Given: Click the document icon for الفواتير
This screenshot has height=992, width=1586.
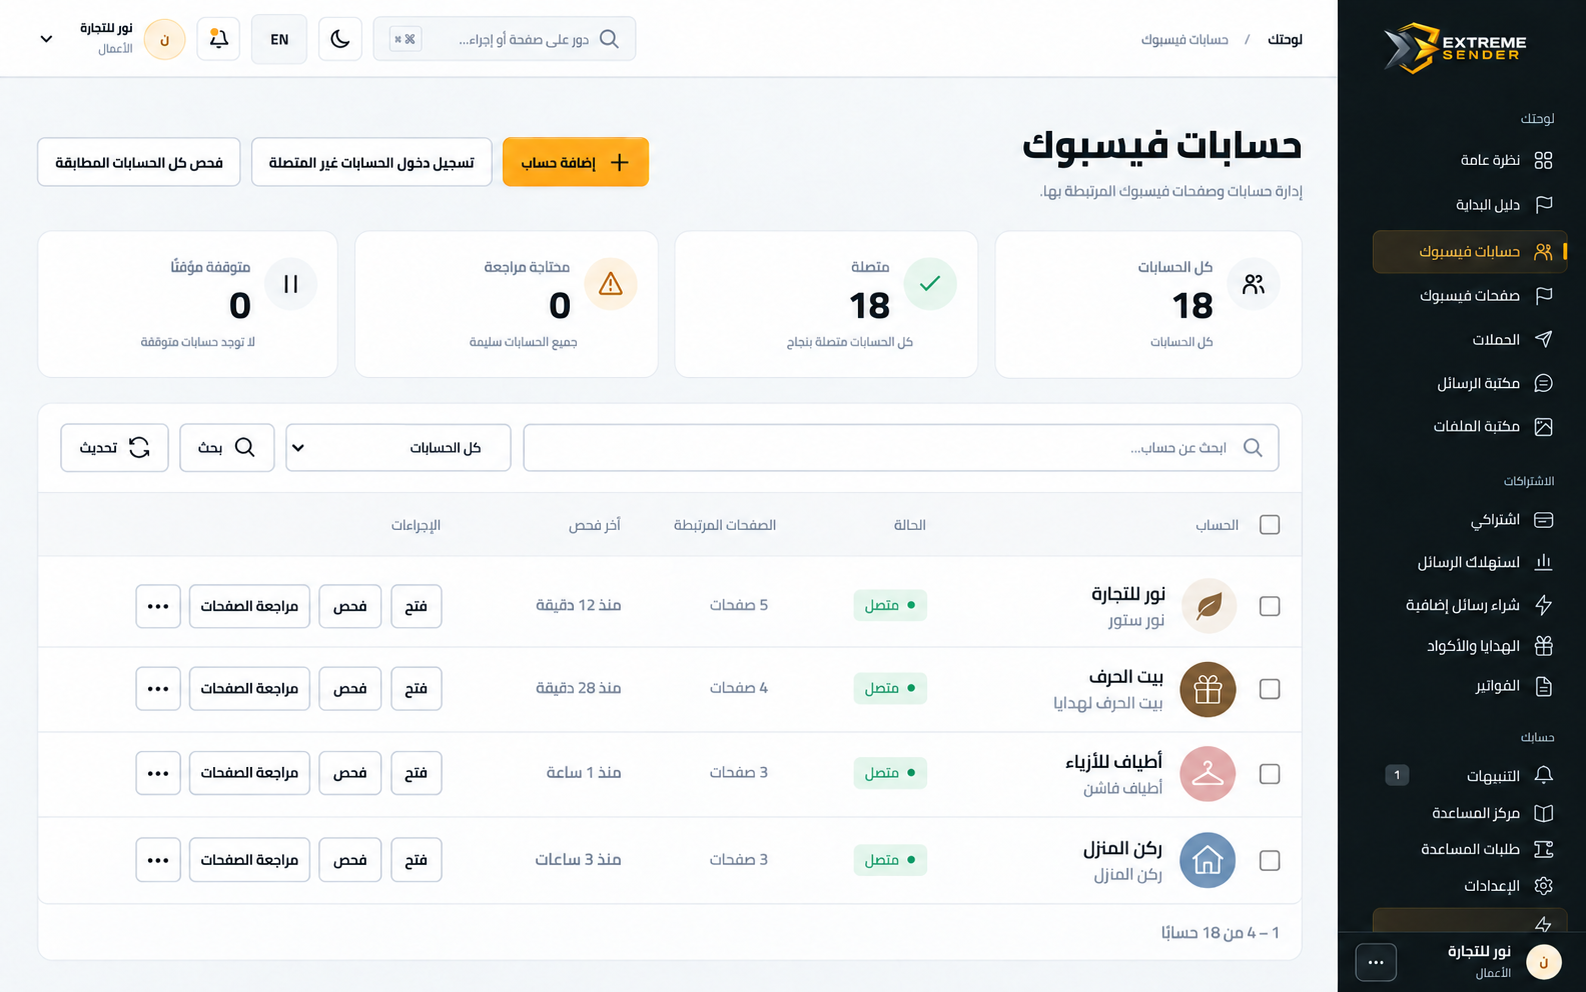Looking at the screenshot, I should (1543, 686).
